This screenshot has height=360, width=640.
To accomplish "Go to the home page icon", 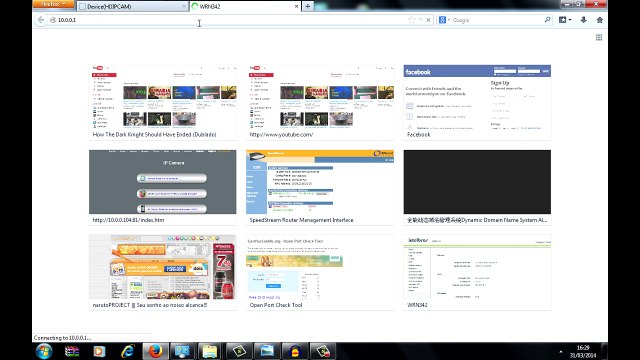I will tap(600, 20).
